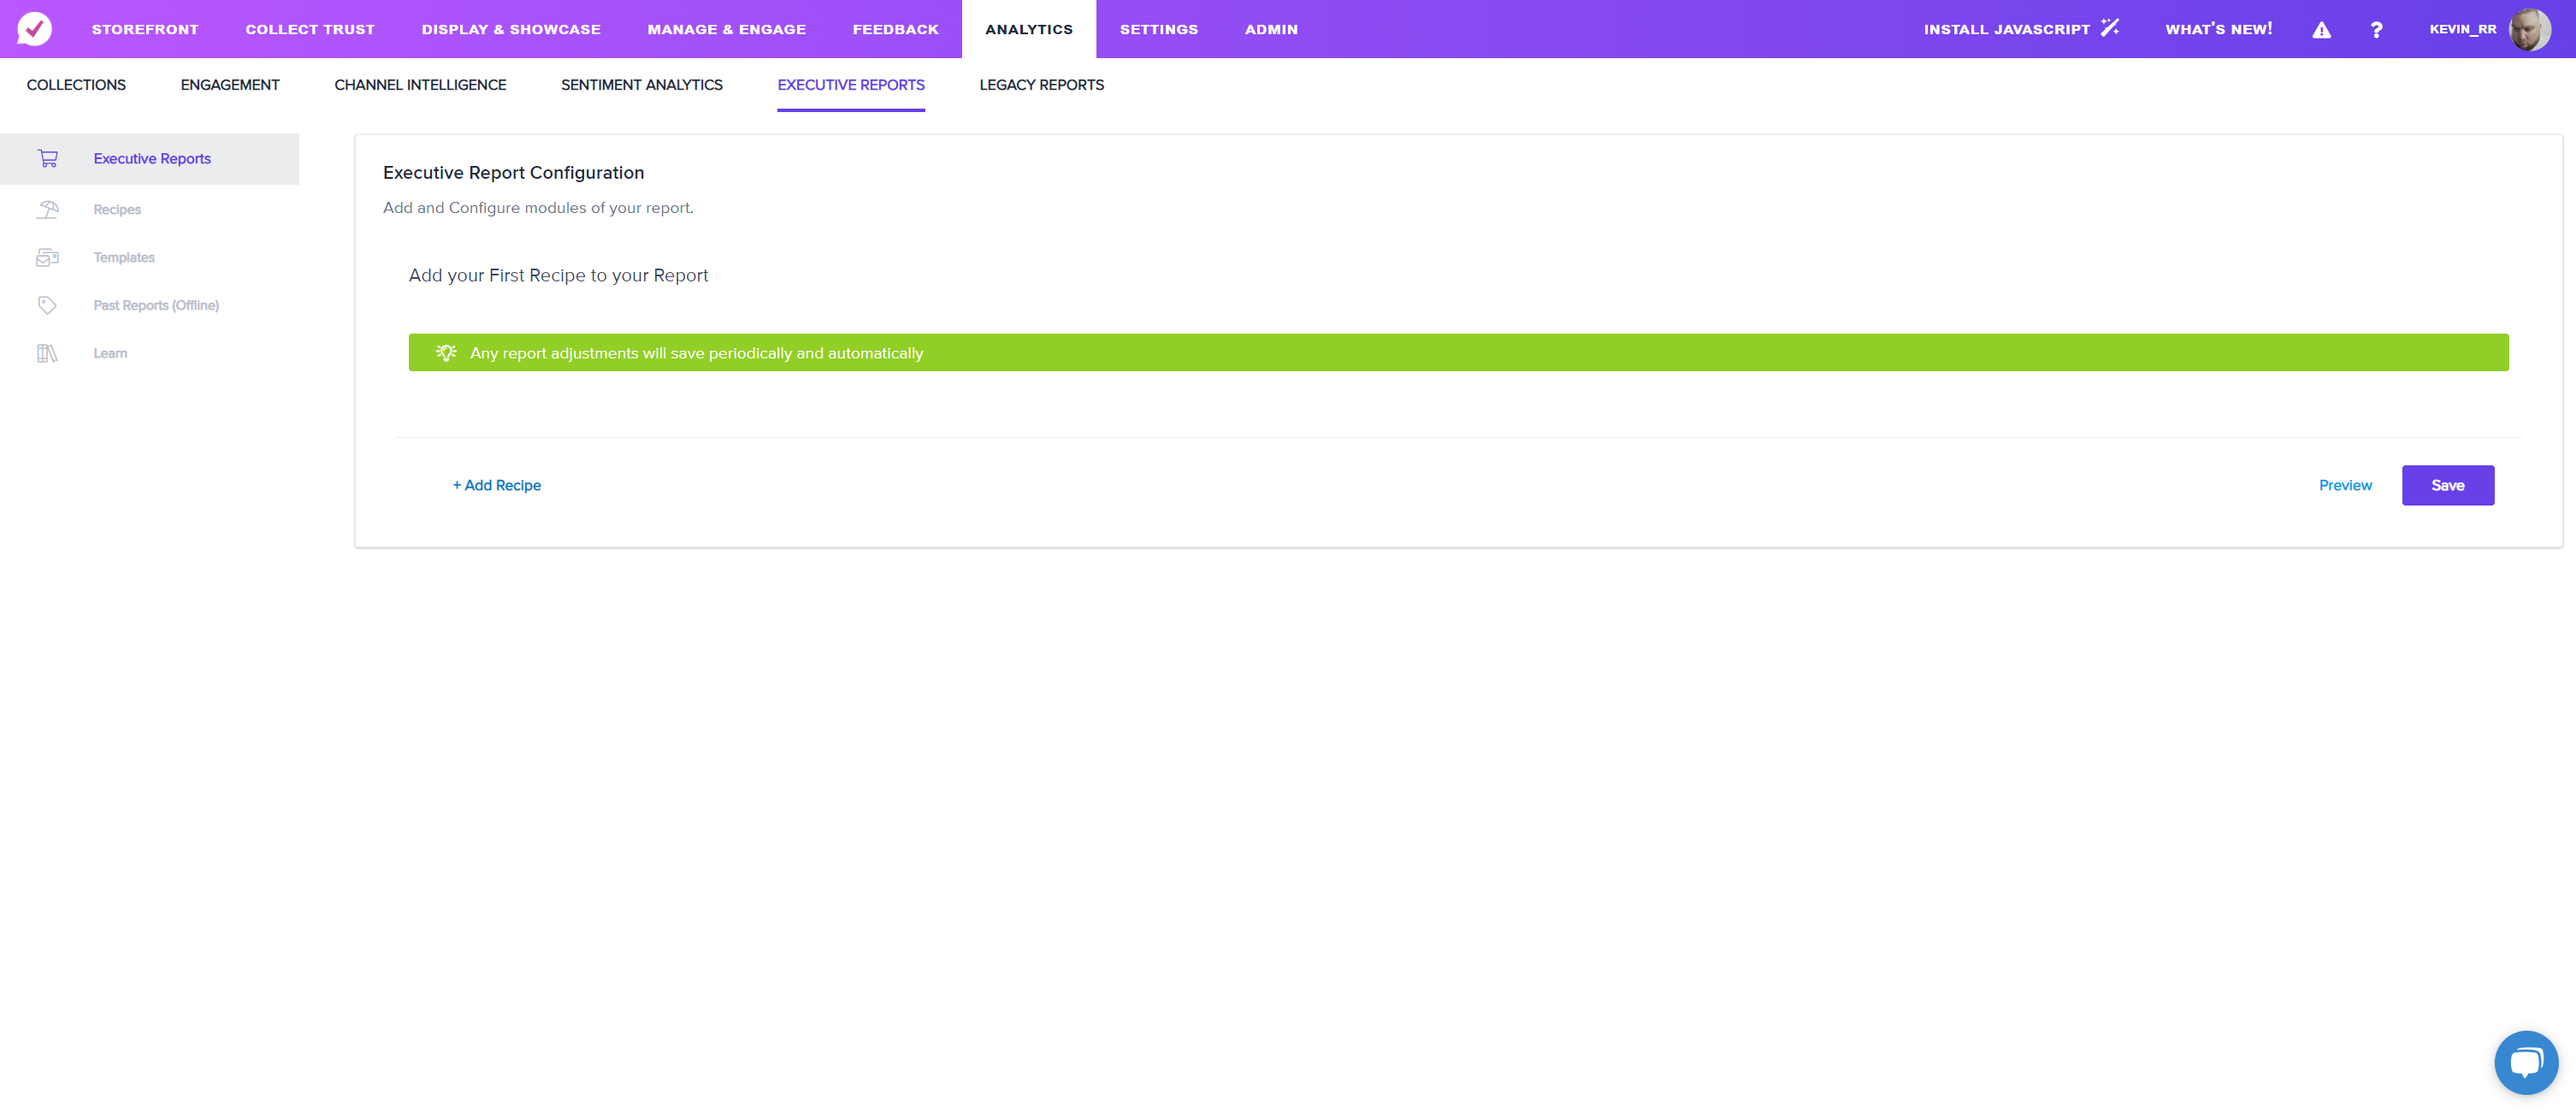Click the umbrella icon beside Recipes
The image size is (2576, 1112).
(48, 209)
